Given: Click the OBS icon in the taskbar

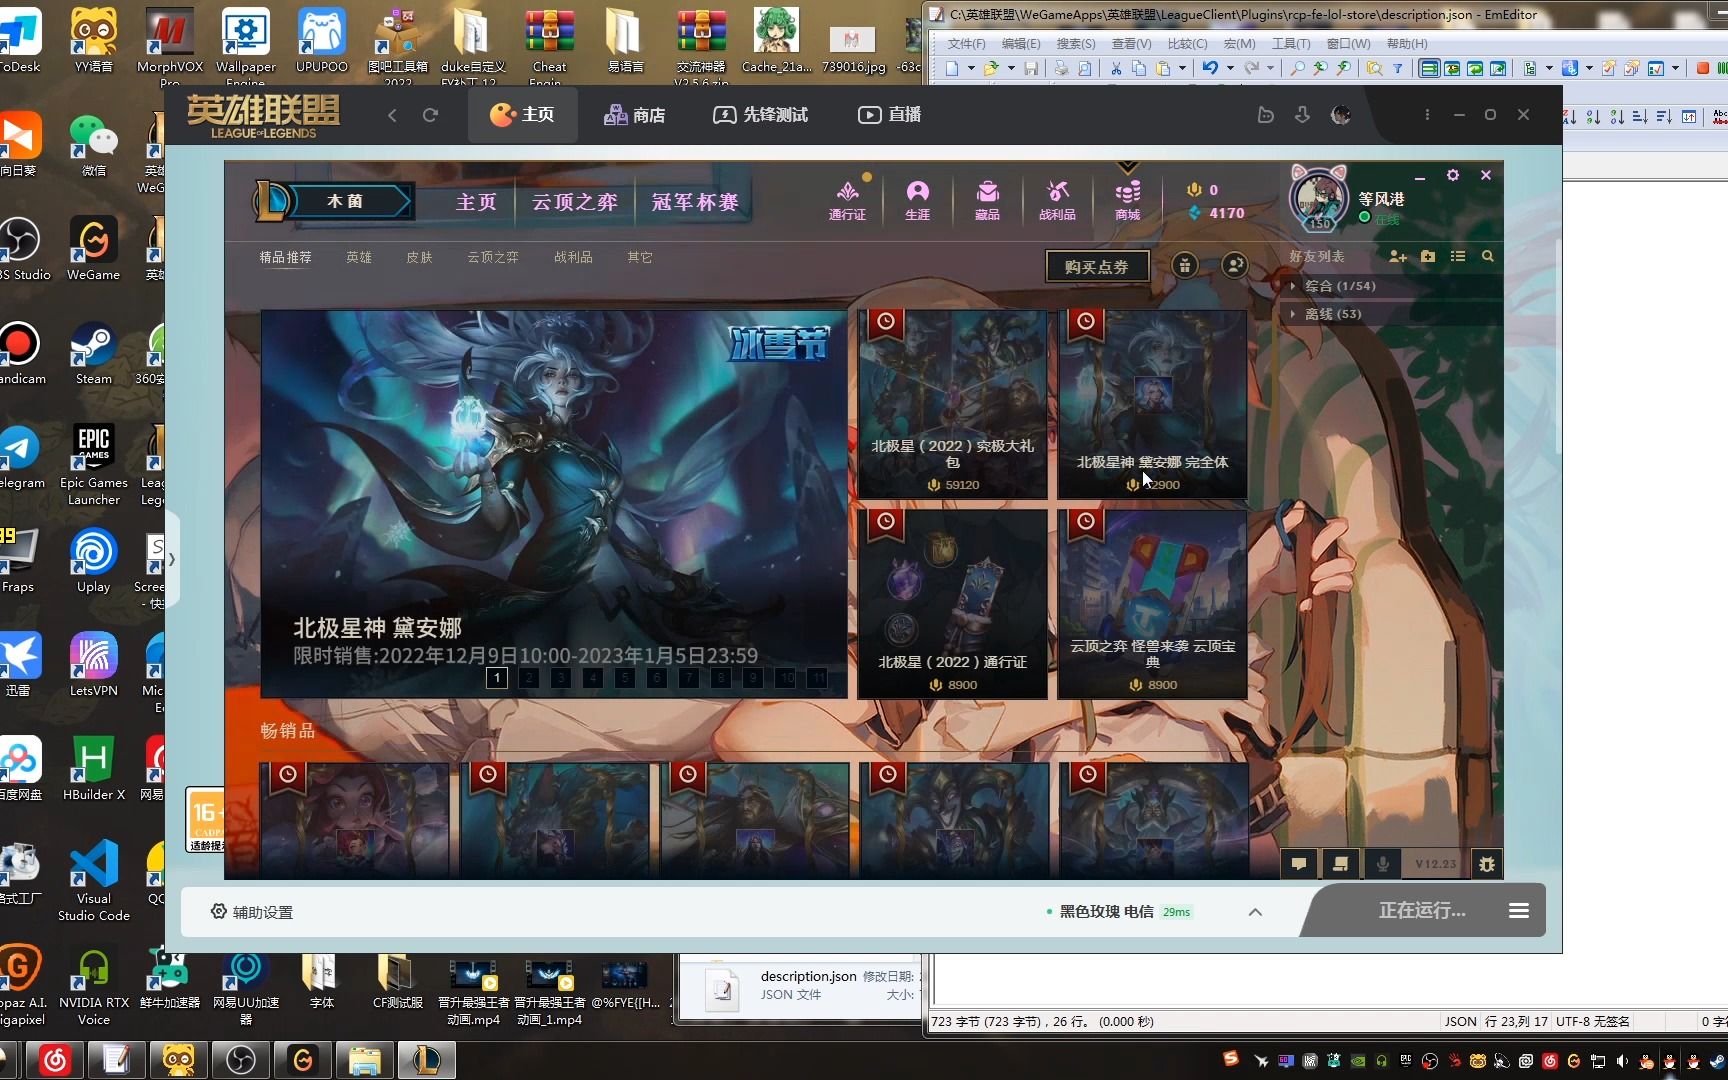Looking at the screenshot, I should (241, 1060).
